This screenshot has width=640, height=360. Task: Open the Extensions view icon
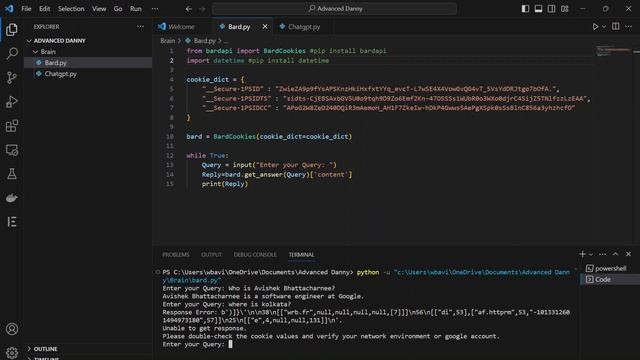point(12,126)
